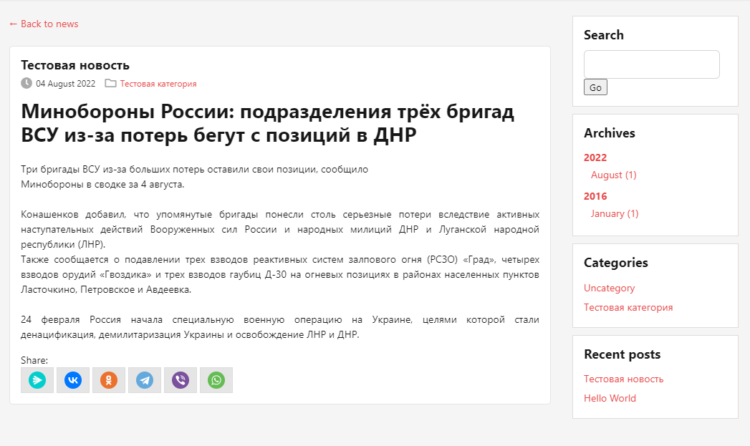Viewport: 750px width, 446px height.
Task: Open the 2022 archive year
Action: point(595,157)
